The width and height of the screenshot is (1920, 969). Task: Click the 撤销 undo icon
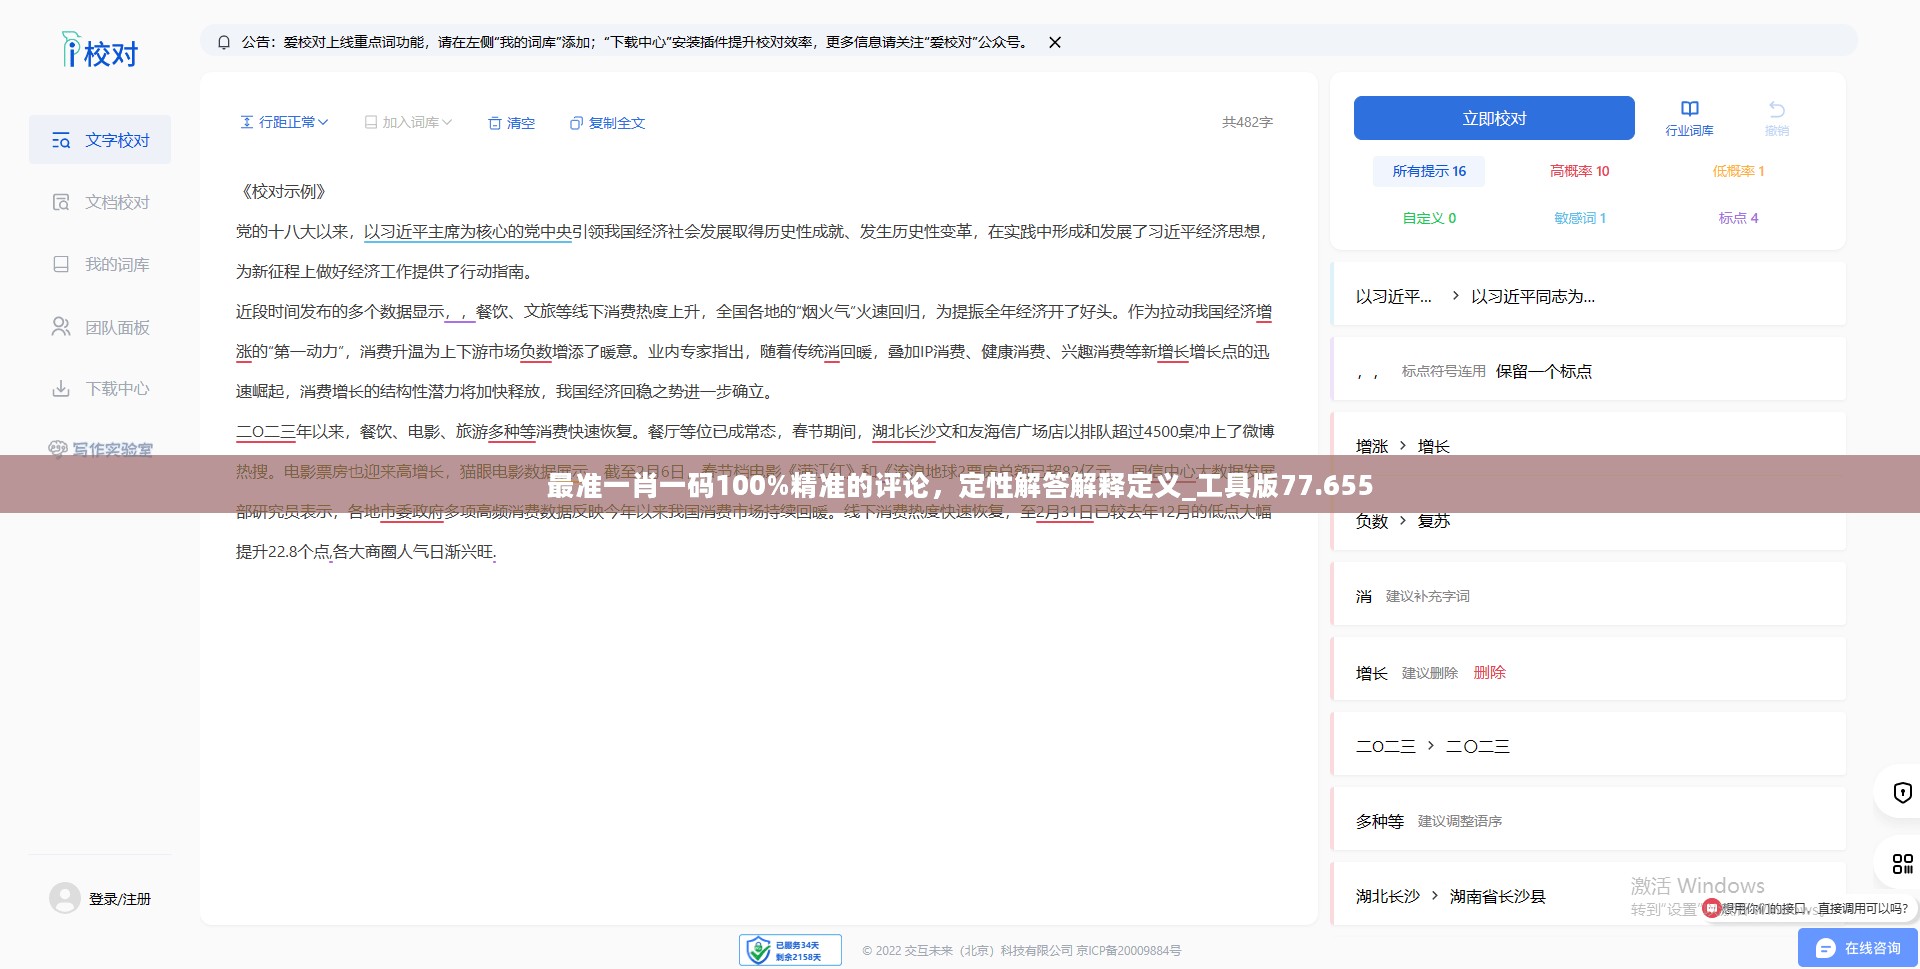pyautogui.click(x=1777, y=118)
